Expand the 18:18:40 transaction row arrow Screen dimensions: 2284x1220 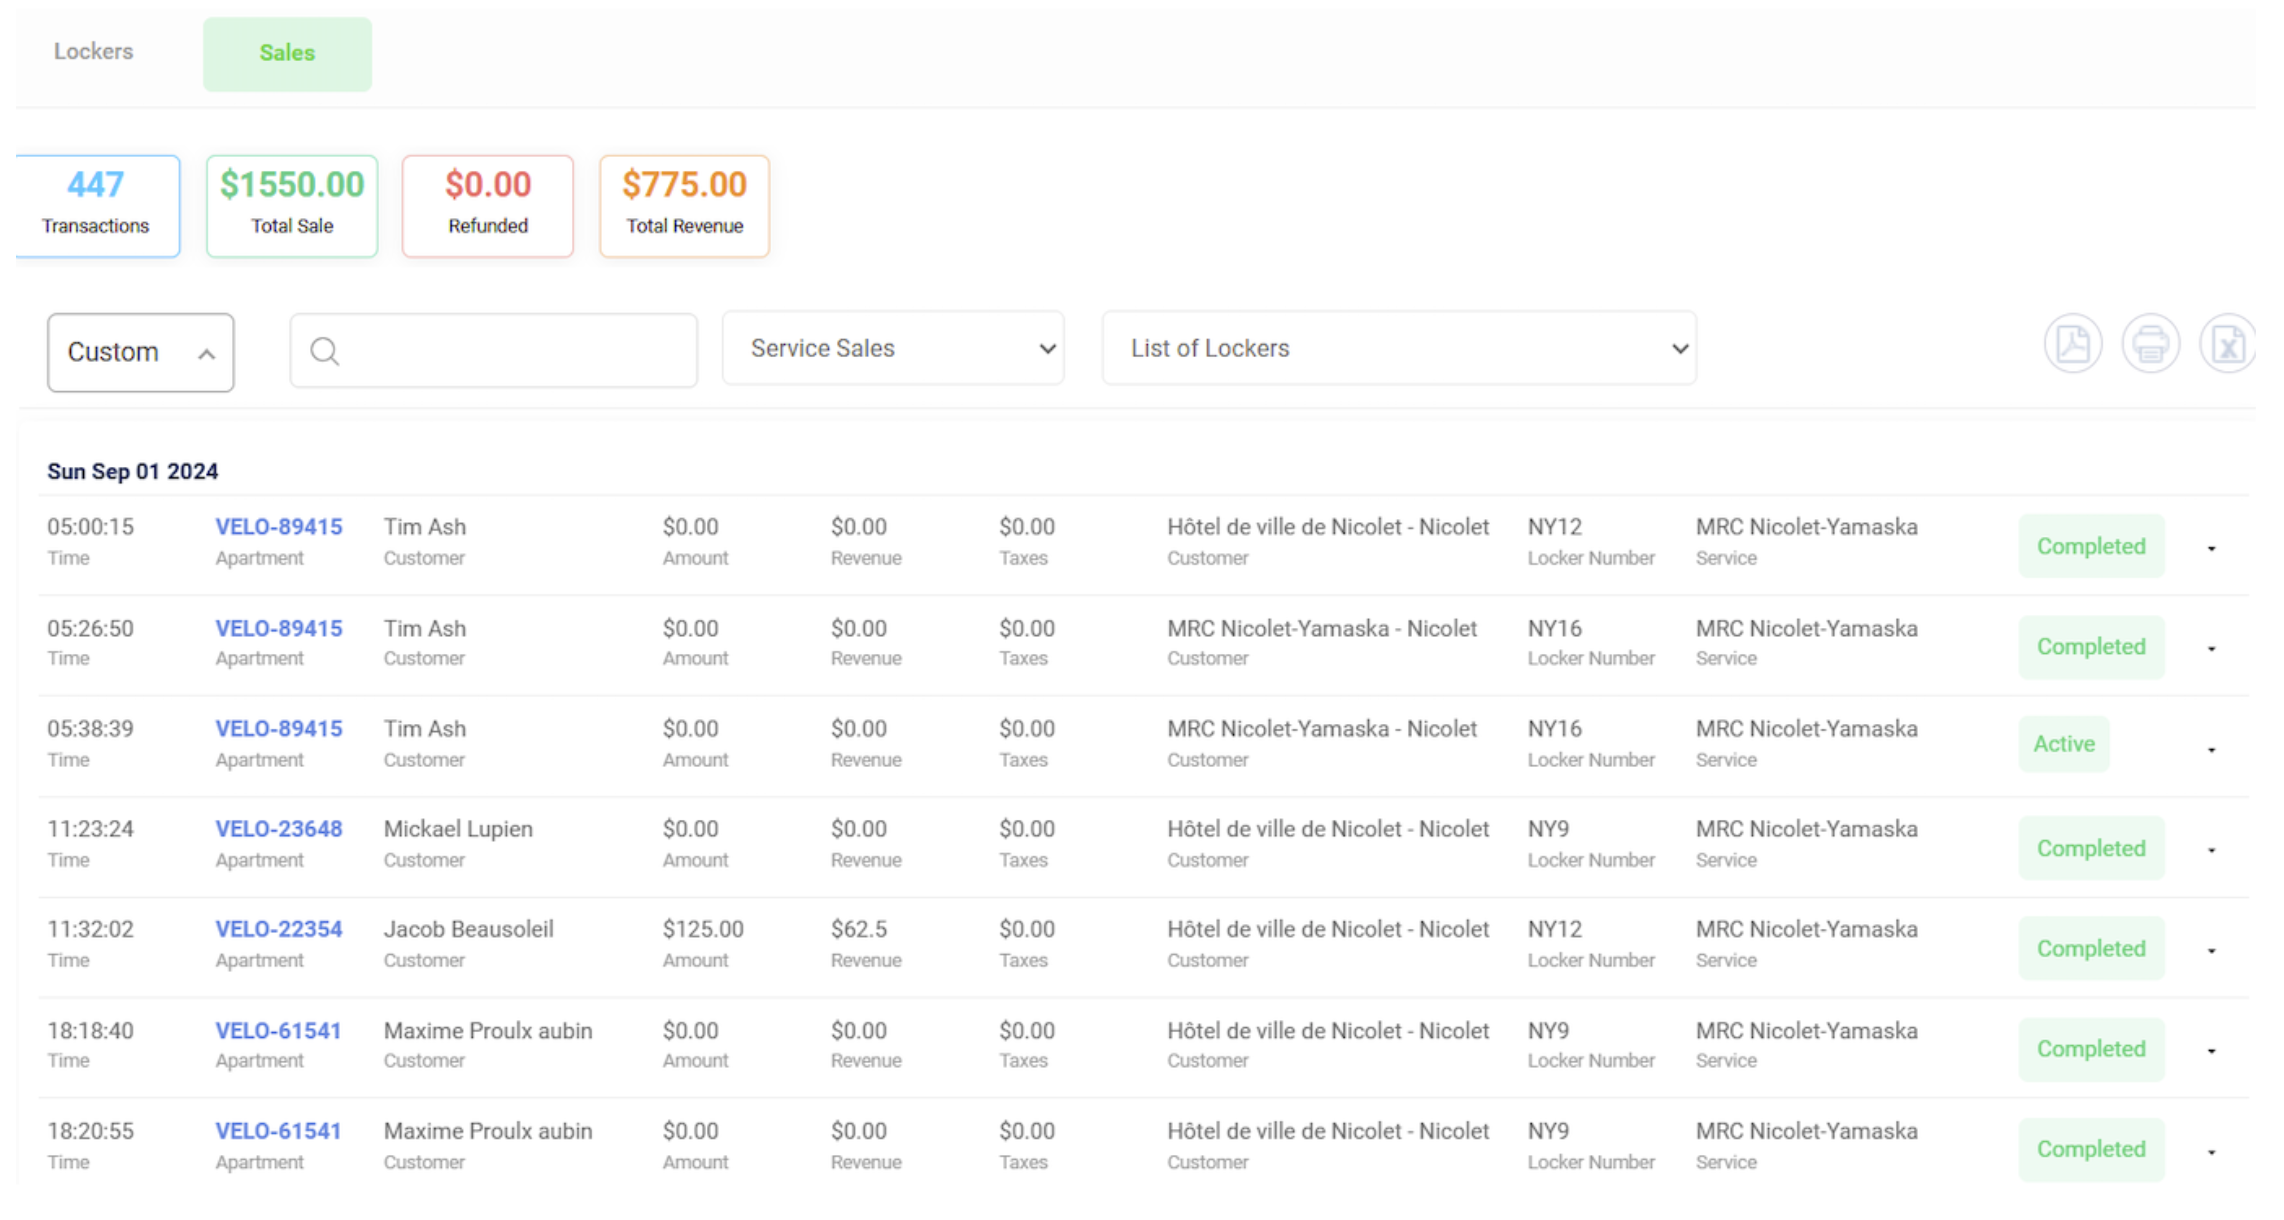point(2212,1051)
